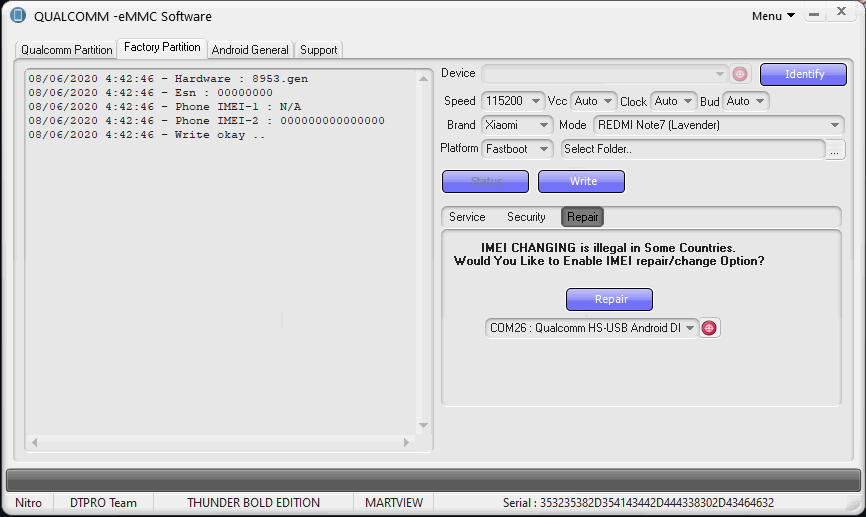
Task: Open the Android General tab
Action: point(250,50)
